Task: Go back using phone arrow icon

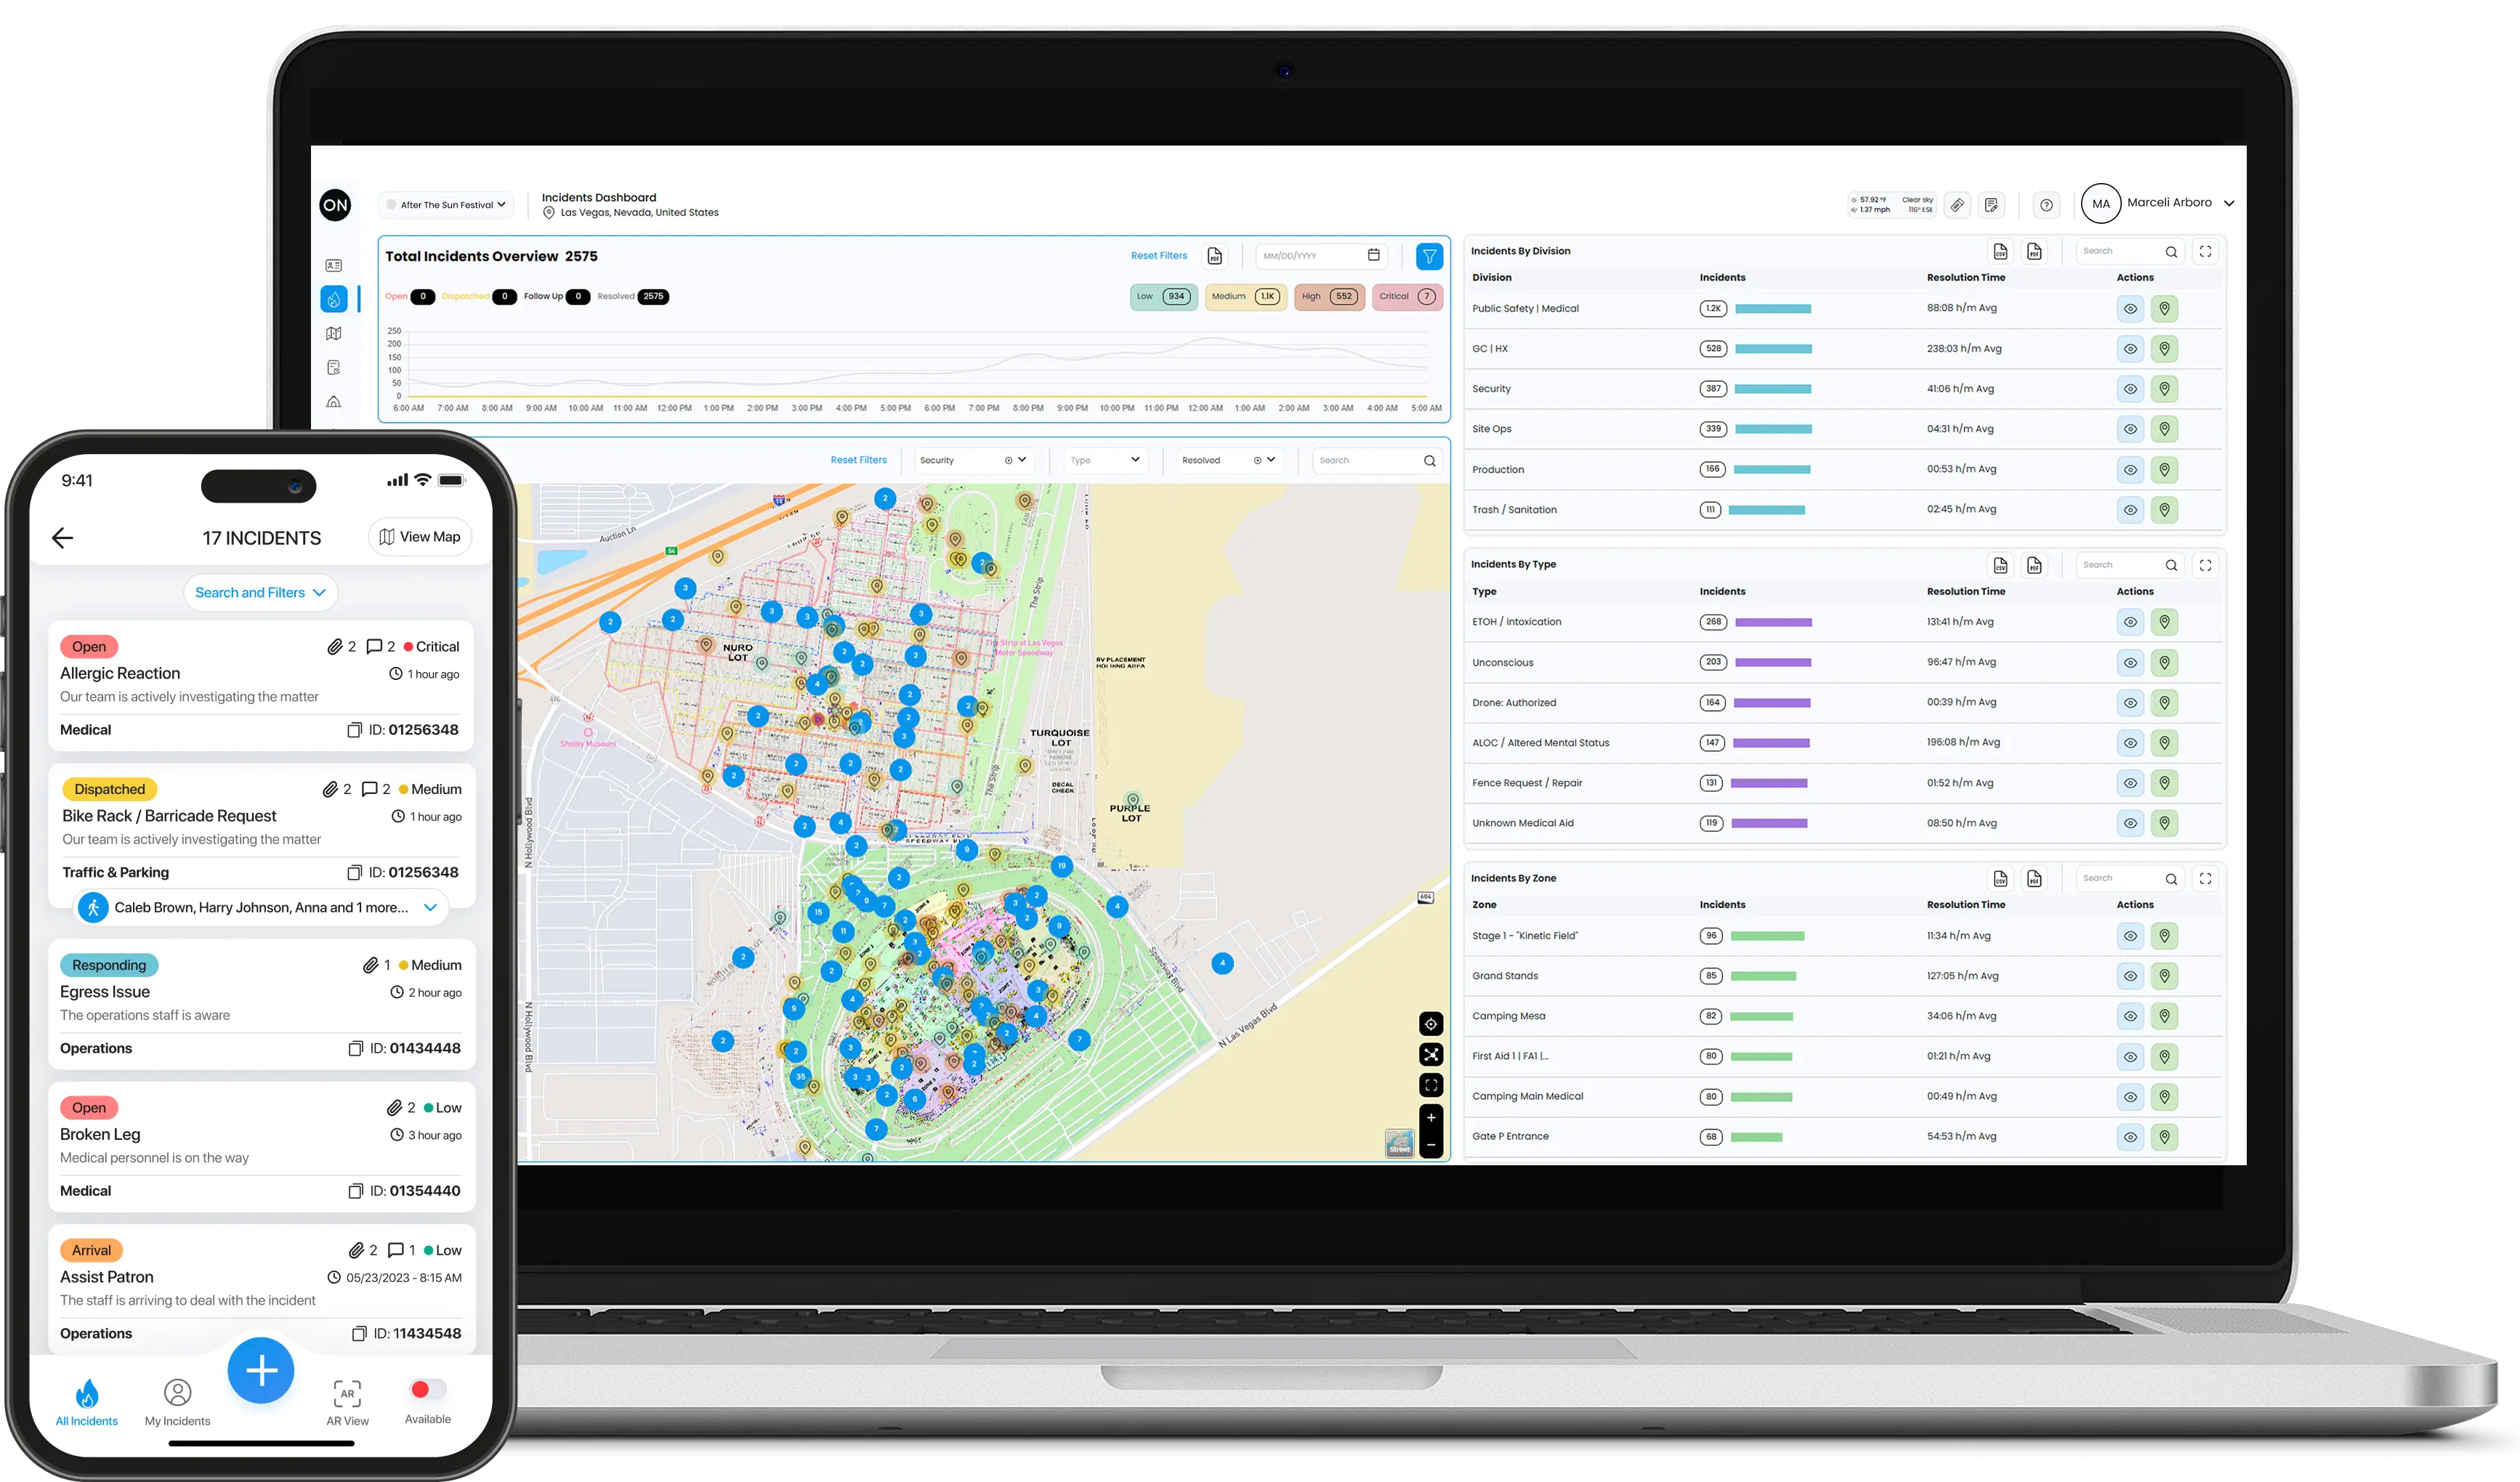Action: click(x=63, y=538)
